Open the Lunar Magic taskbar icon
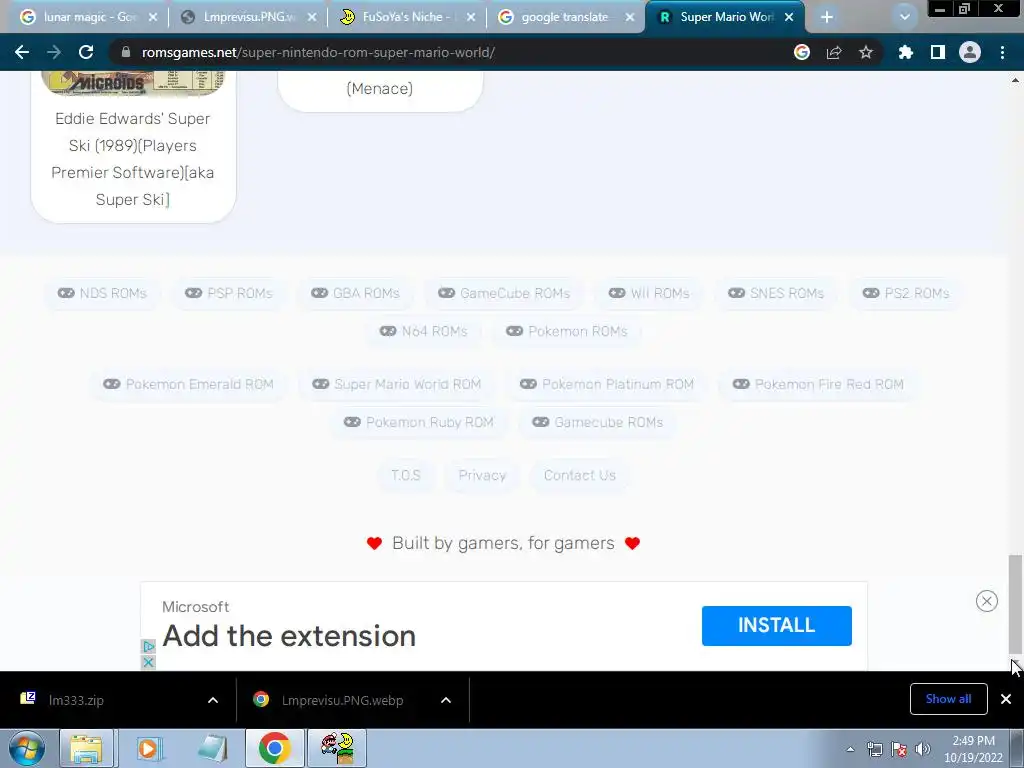The height and width of the screenshot is (768, 1024). point(336,748)
